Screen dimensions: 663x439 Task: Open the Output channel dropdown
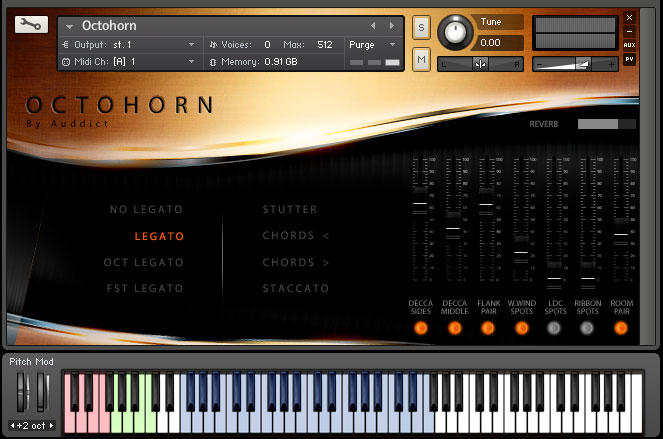click(x=191, y=45)
